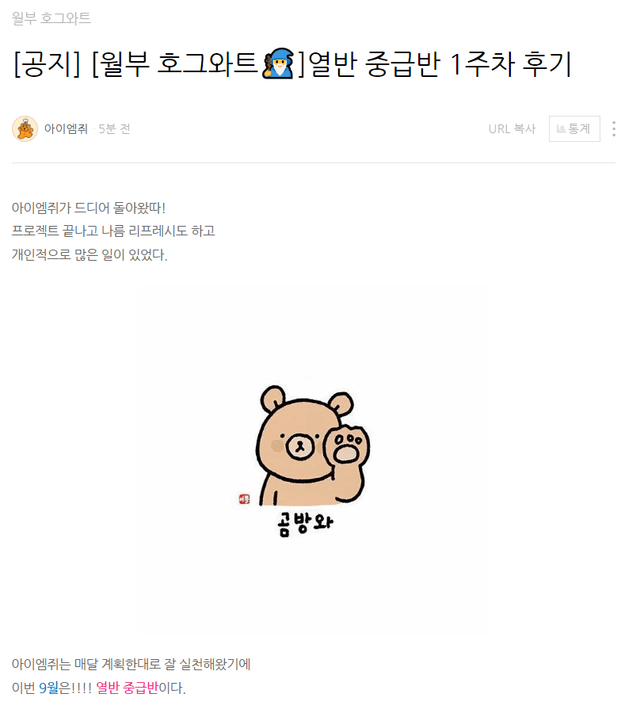Image resolution: width=640 pixels, height=702 pixels.
Task: Click the line 개인적으로 많은 일이 있었다
Action: [90, 255]
